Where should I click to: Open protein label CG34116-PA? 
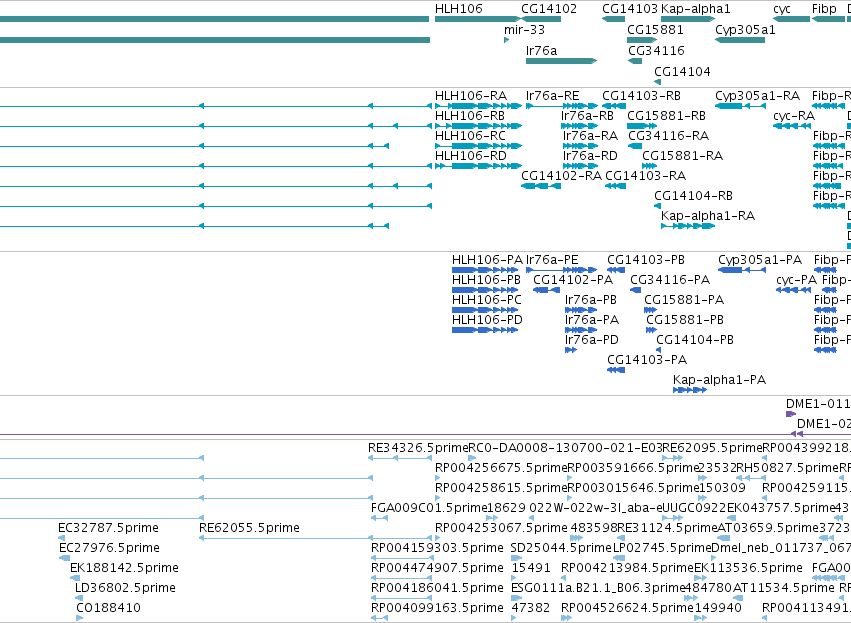(x=670, y=280)
